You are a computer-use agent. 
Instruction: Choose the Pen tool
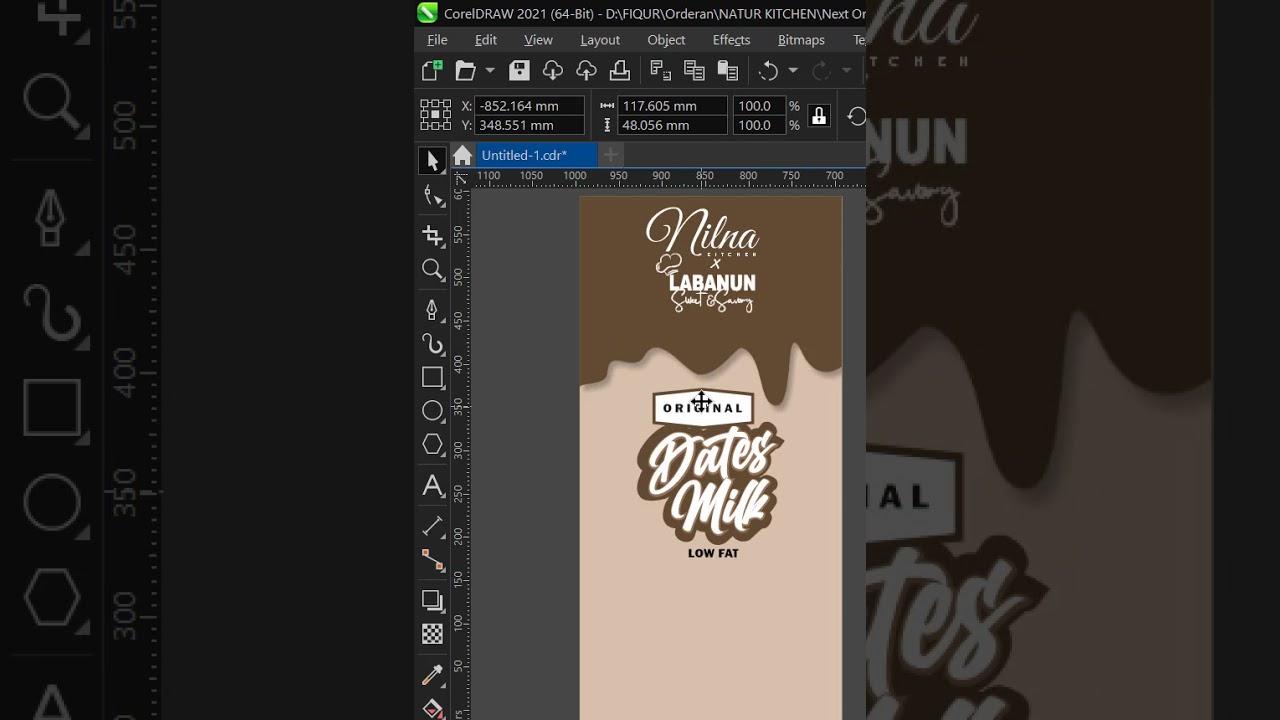coord(432,310)
